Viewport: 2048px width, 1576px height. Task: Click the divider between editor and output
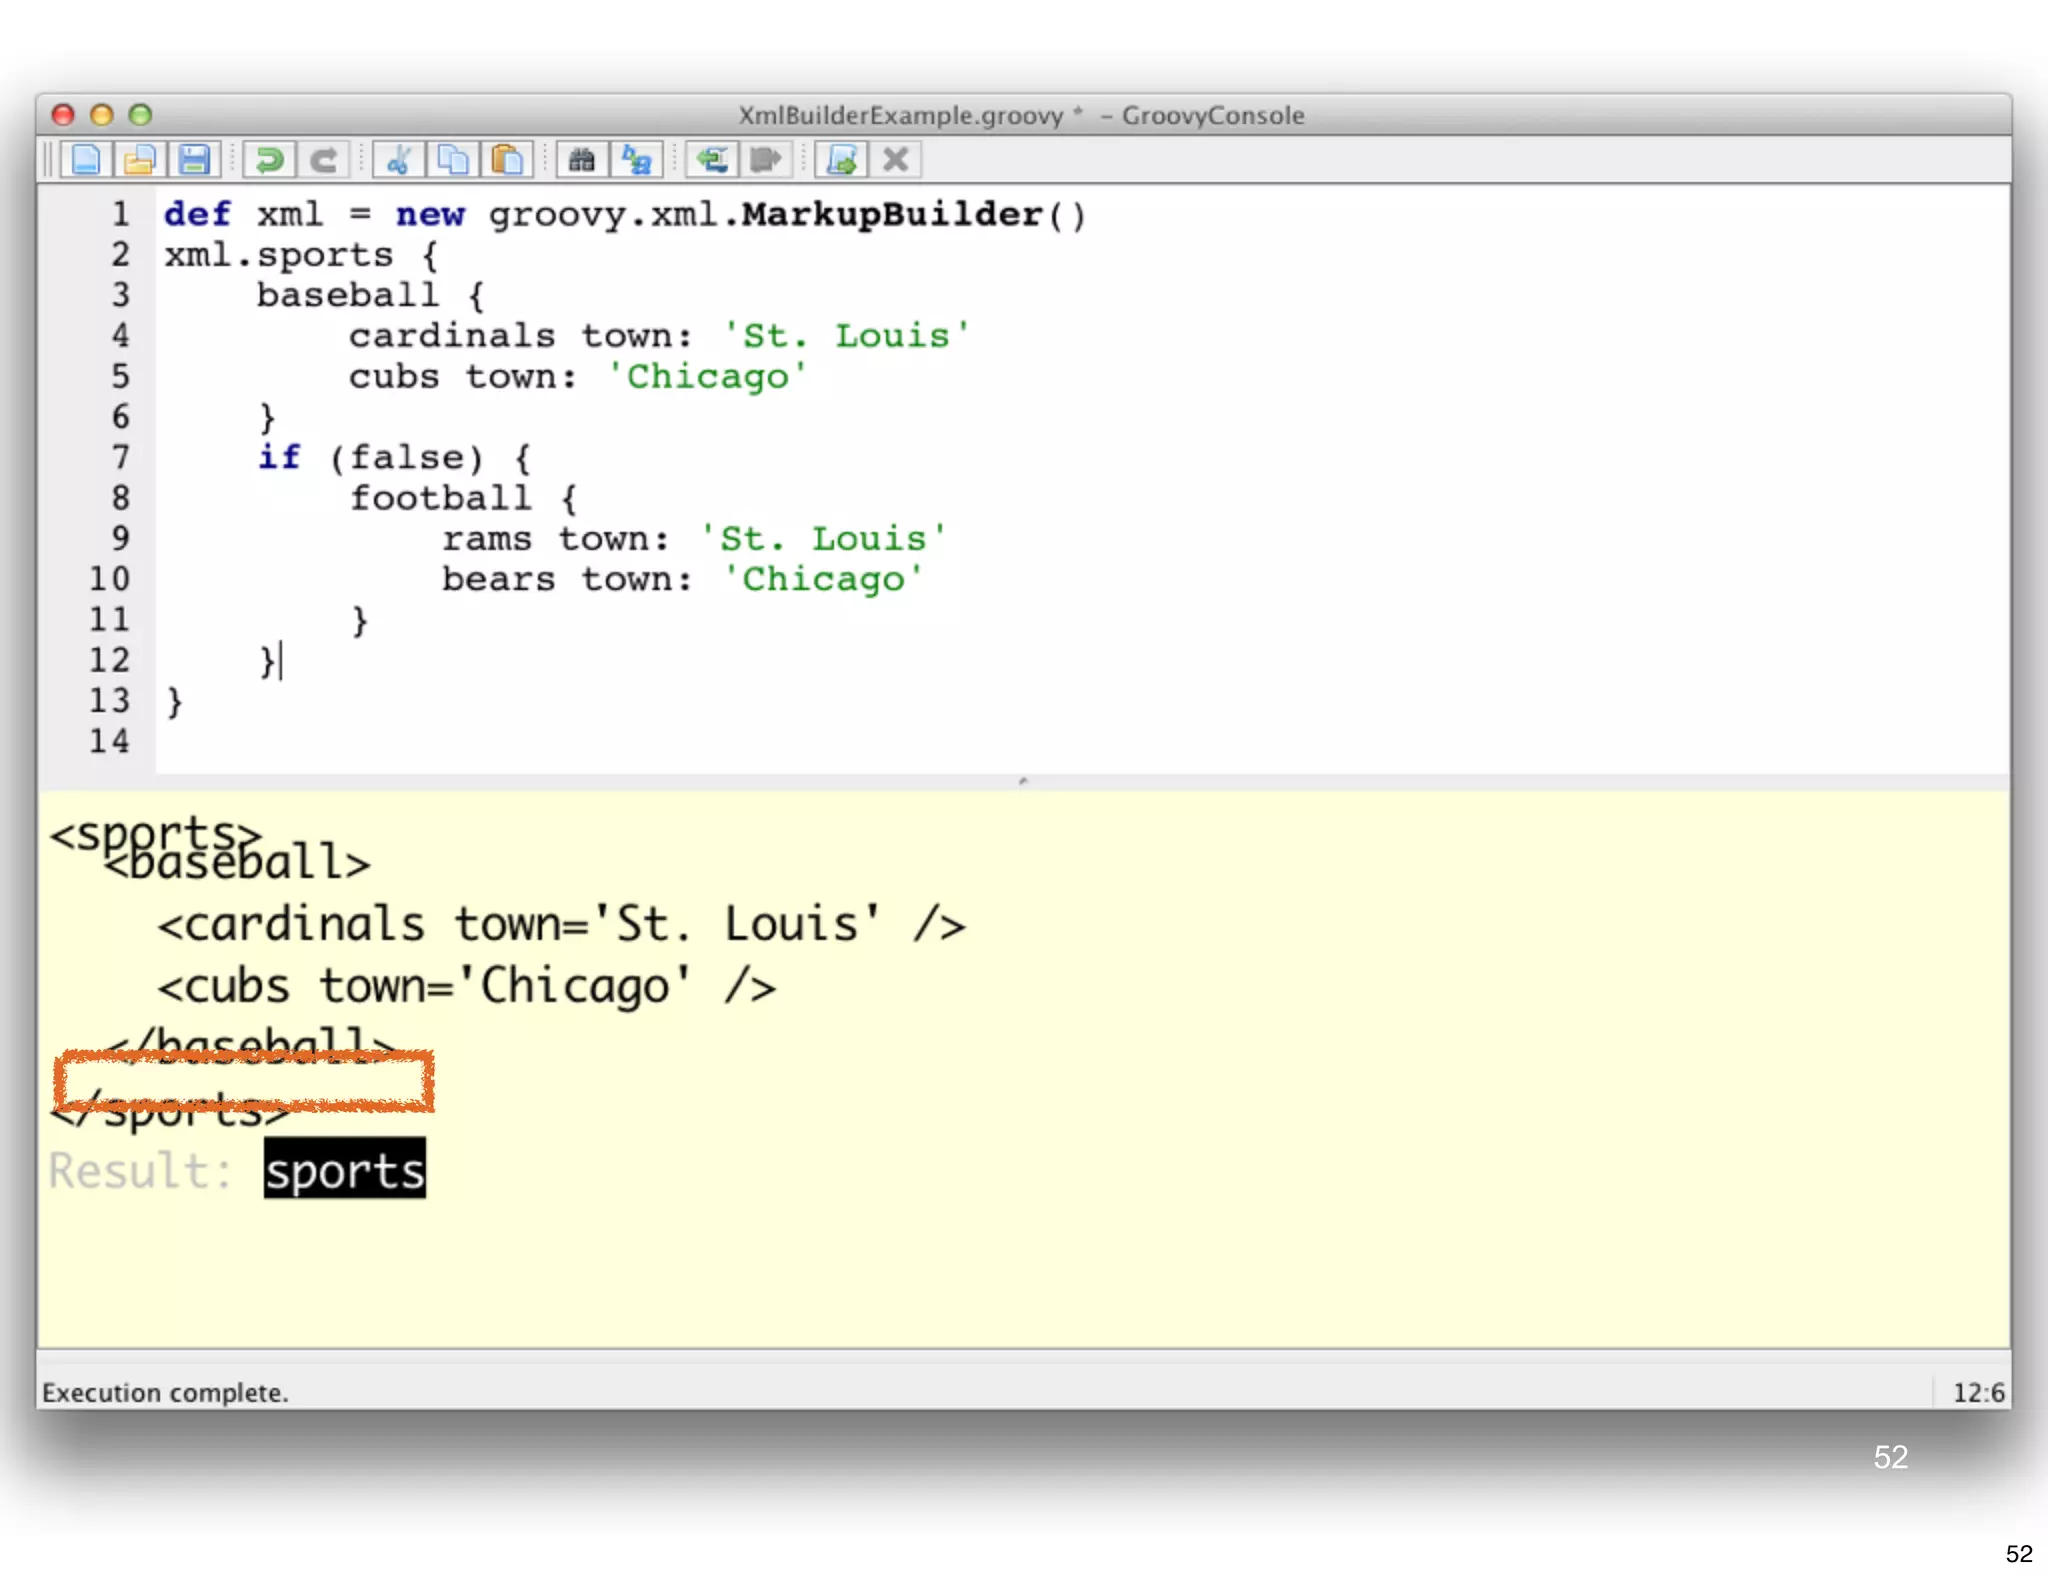click(x=1022, y=781)
